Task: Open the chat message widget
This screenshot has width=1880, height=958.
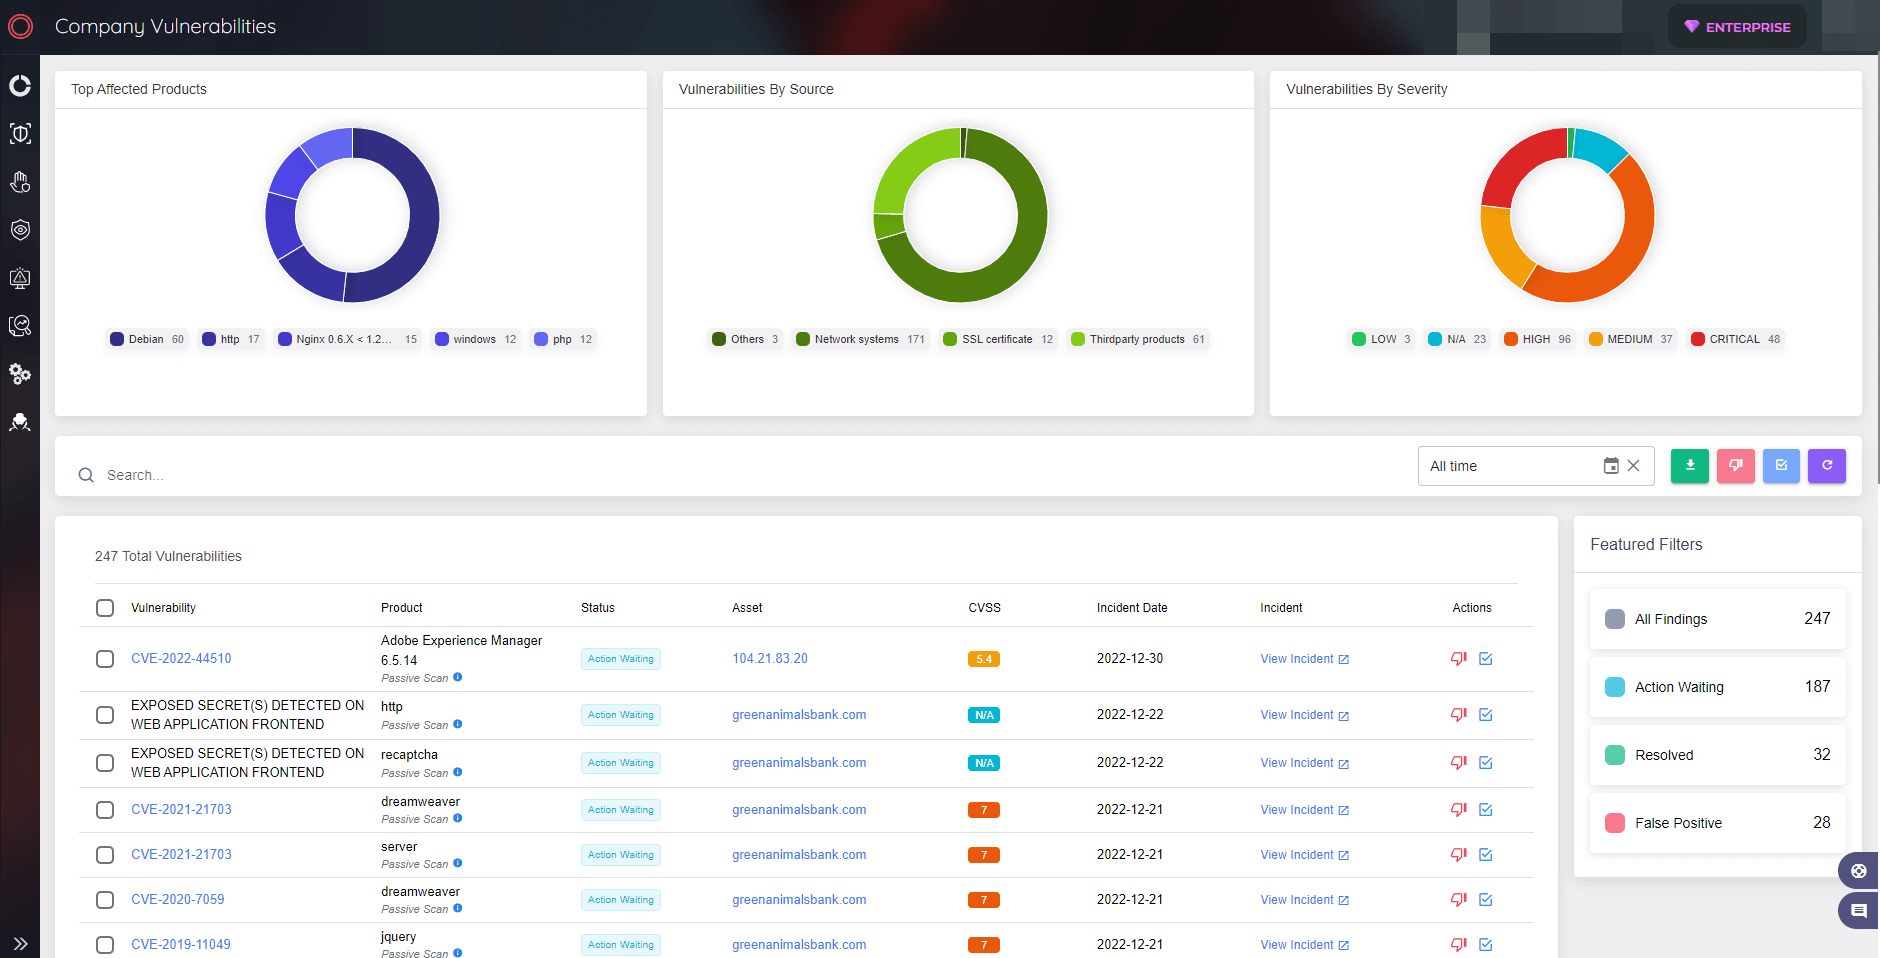Action: (1859, 911)
